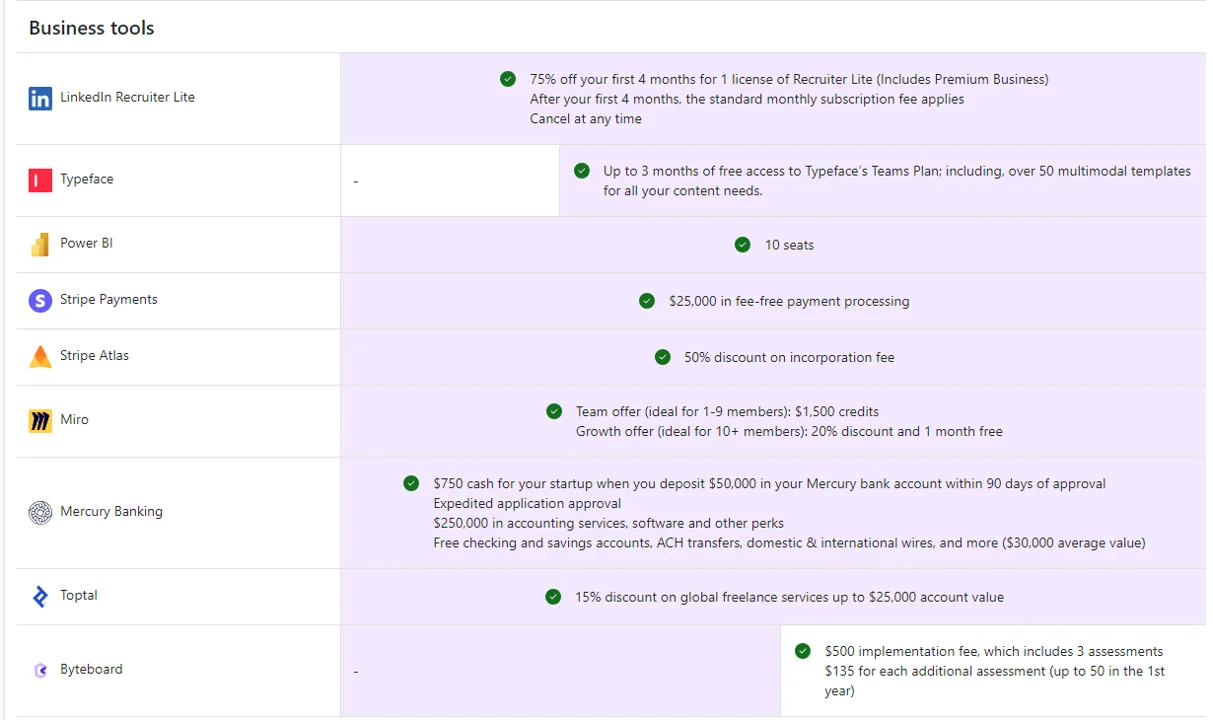This screenshot has width=1213, height=720.
Task: Click the Miro yellow logo icon
Action: [40, 421]
